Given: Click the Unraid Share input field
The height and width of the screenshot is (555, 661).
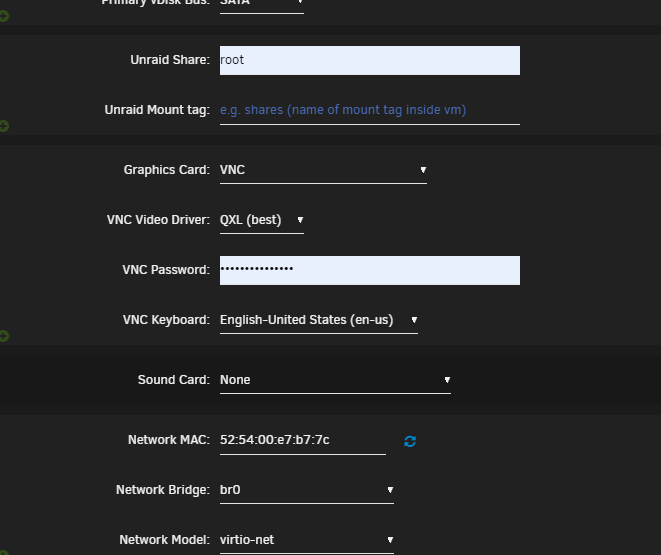Looking at the screenshot, I should [370, 60].
